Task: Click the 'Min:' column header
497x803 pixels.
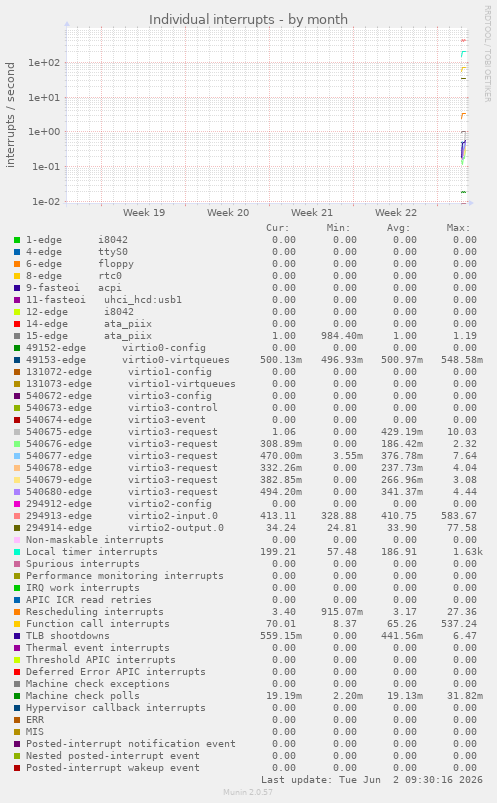Action: pyautogui.click(x=338, y=228)
